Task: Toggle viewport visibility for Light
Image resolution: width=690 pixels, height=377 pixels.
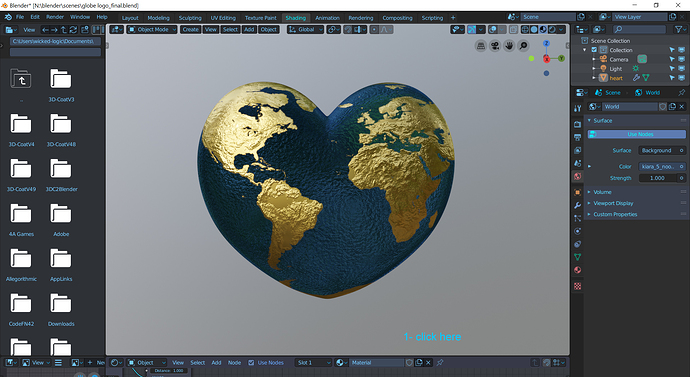Action: [x=681, y=69]
